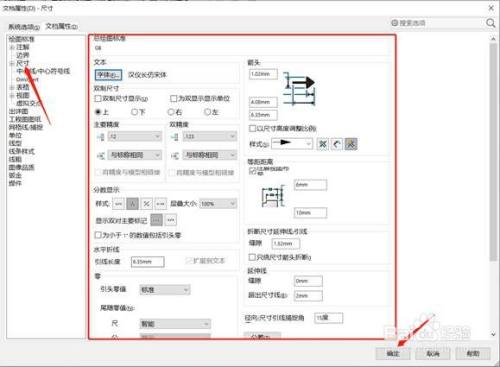Click primary tolerance precision icon
The image size is (500, 367).
pyautogui.click(x=101, y=155)
